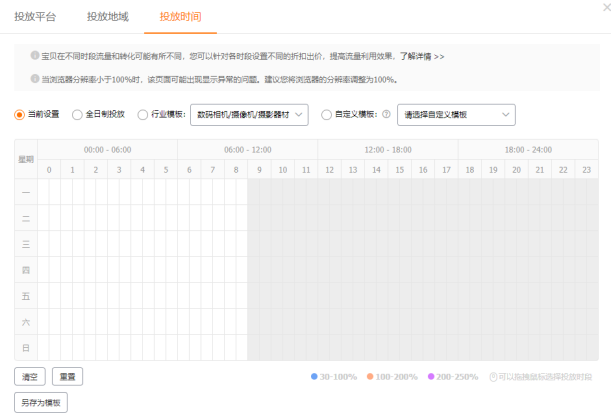This screenshot has height=416, width=611.
Task: Click the 06:00 - 12:00 time range header
Action: point(248,150)
